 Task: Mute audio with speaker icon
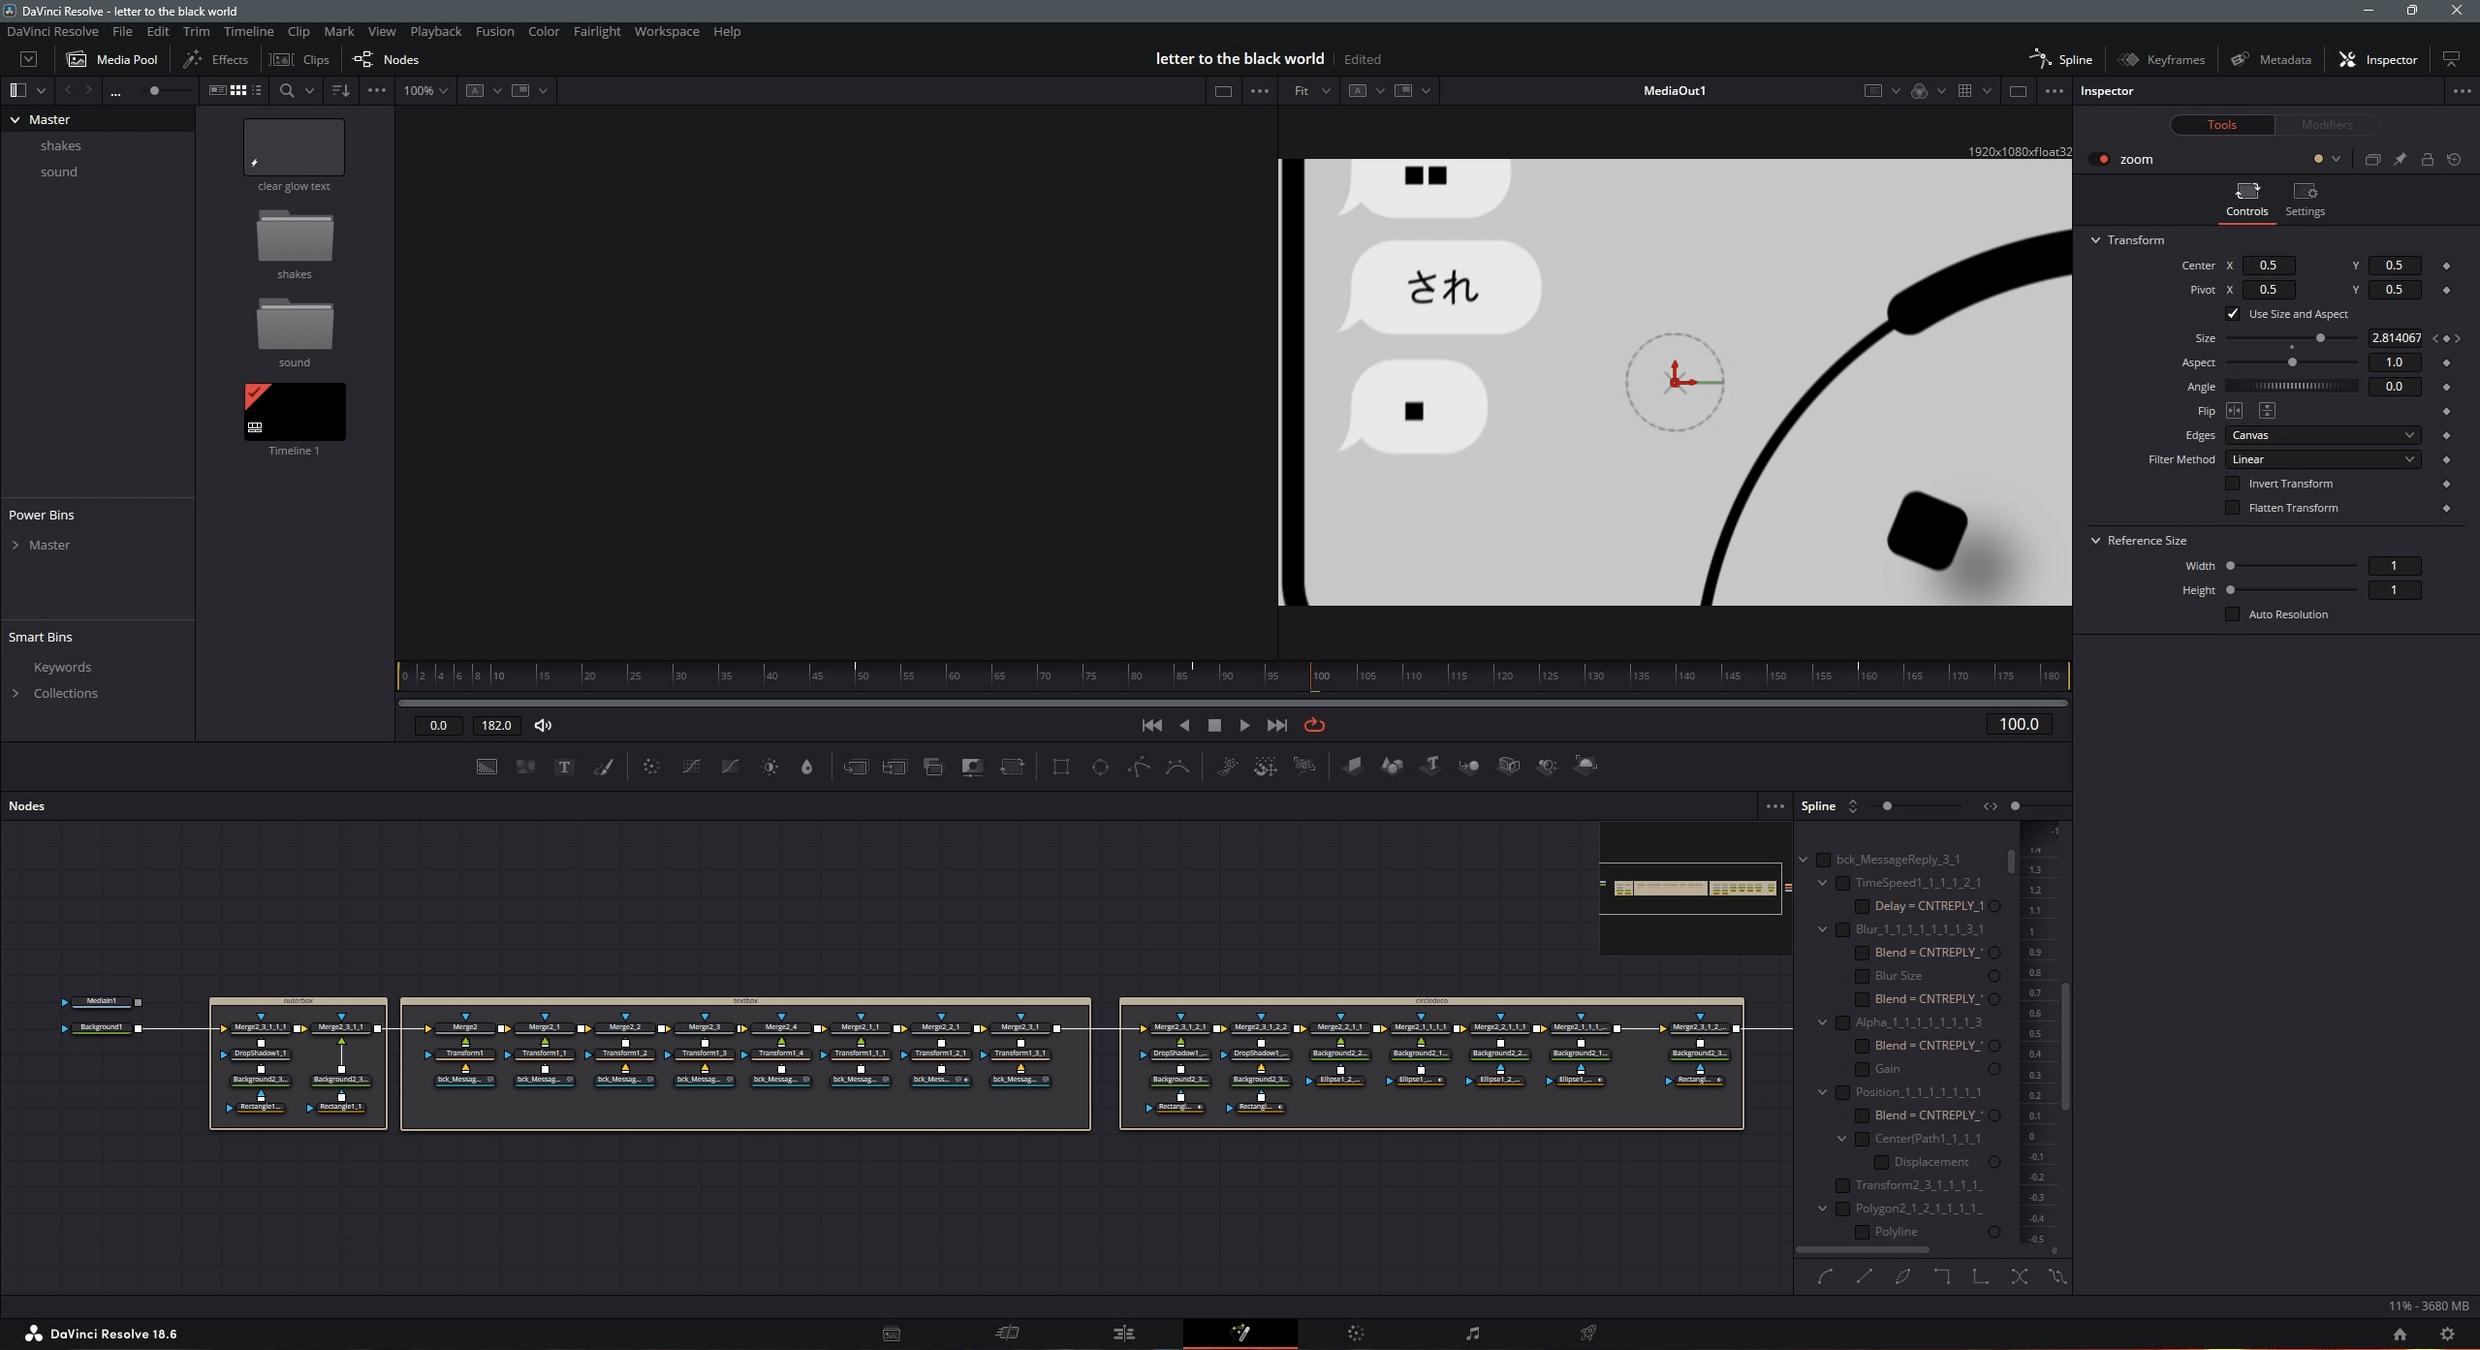[543, 725]
